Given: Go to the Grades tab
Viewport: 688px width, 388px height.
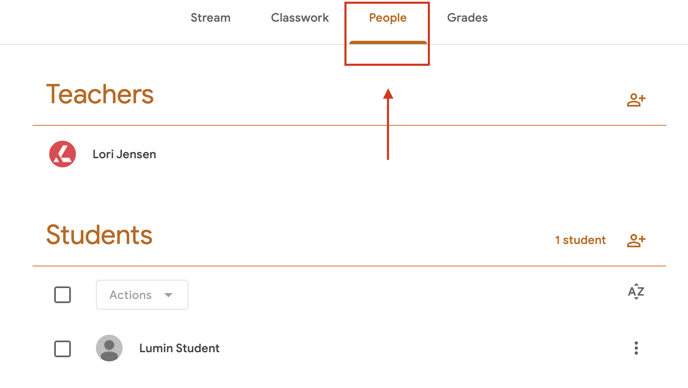Looking at the screenshot, I should (x=467, y=18).
